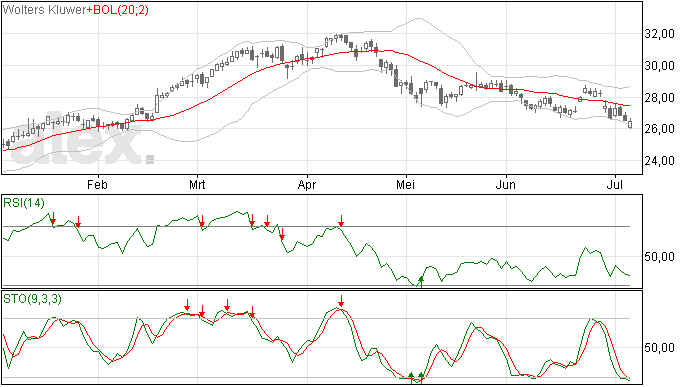Click the RSI(14) indicator label
This screenshot has width=690, height=387.
[x=24, y=203]
